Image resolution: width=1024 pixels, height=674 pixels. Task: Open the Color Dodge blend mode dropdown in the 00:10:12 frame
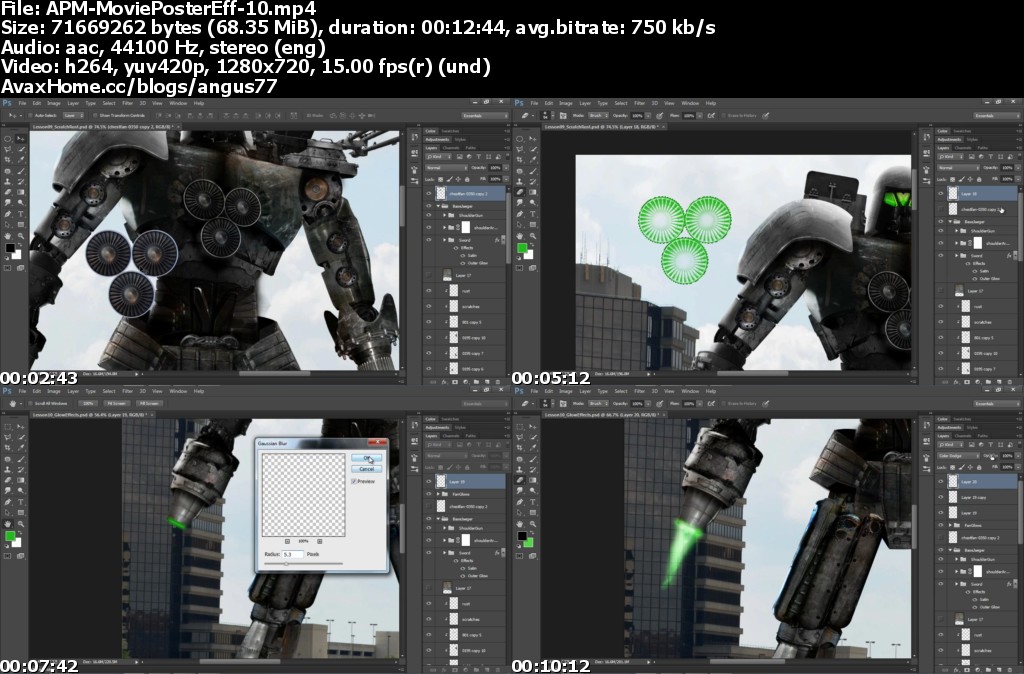pos(959,456)
